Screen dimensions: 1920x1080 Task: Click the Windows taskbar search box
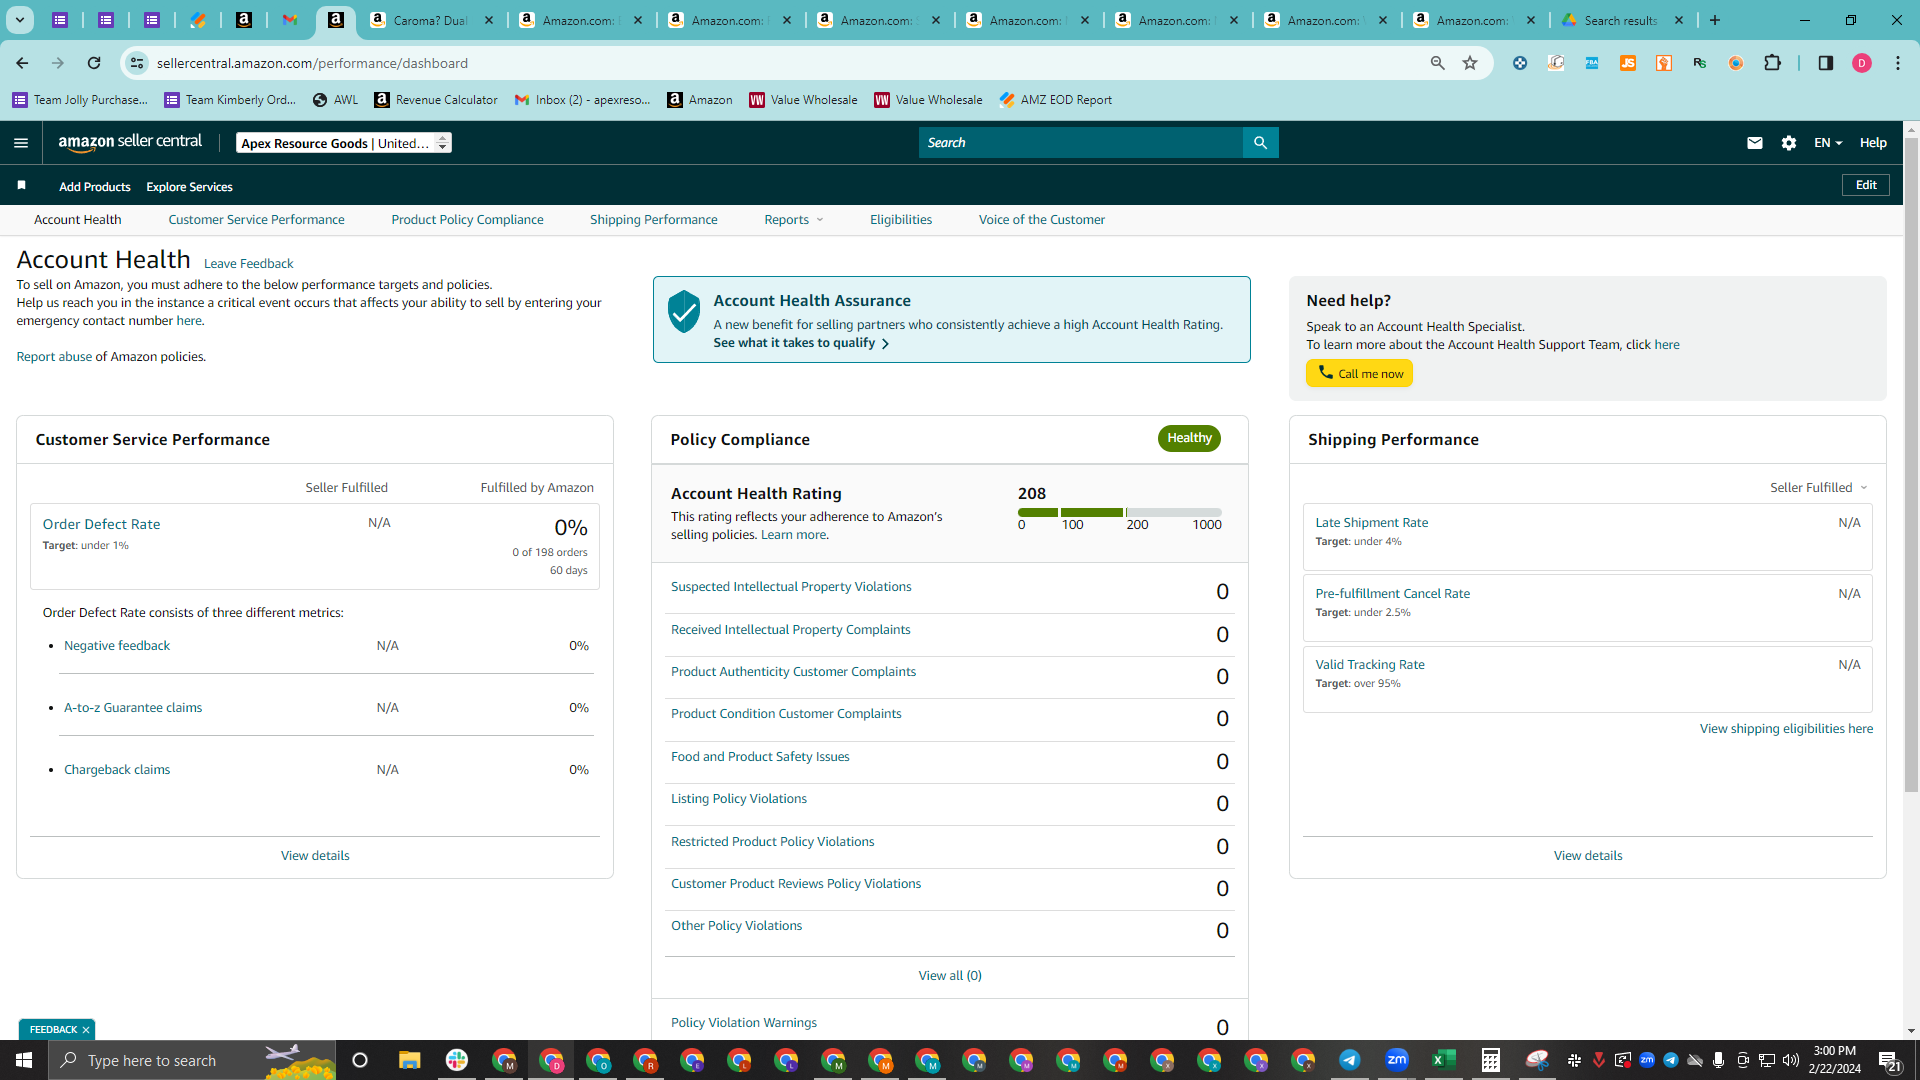192,1060
